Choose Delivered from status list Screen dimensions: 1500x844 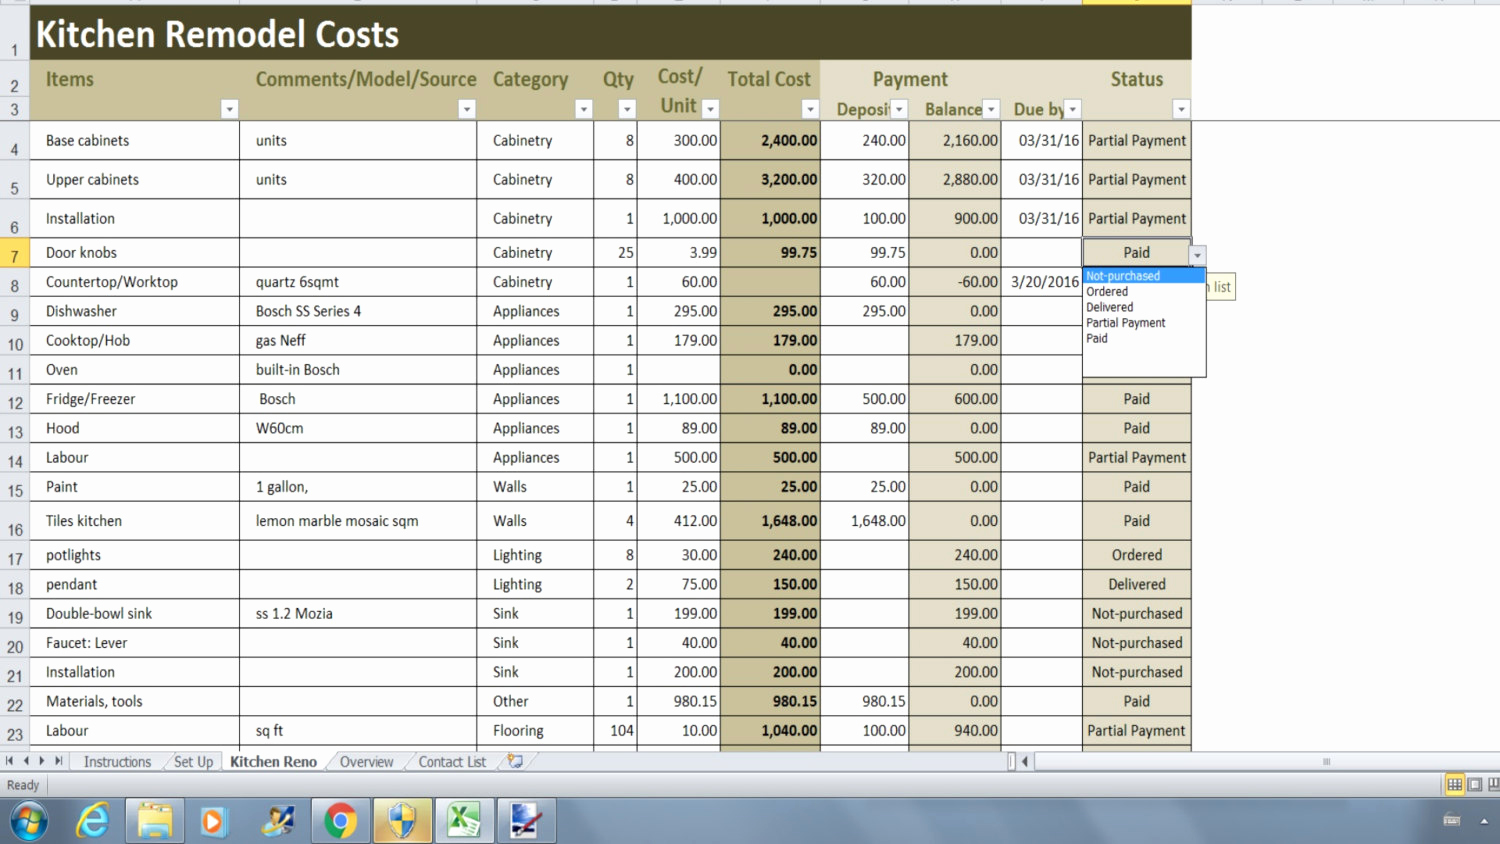[x=1144, y=307]
